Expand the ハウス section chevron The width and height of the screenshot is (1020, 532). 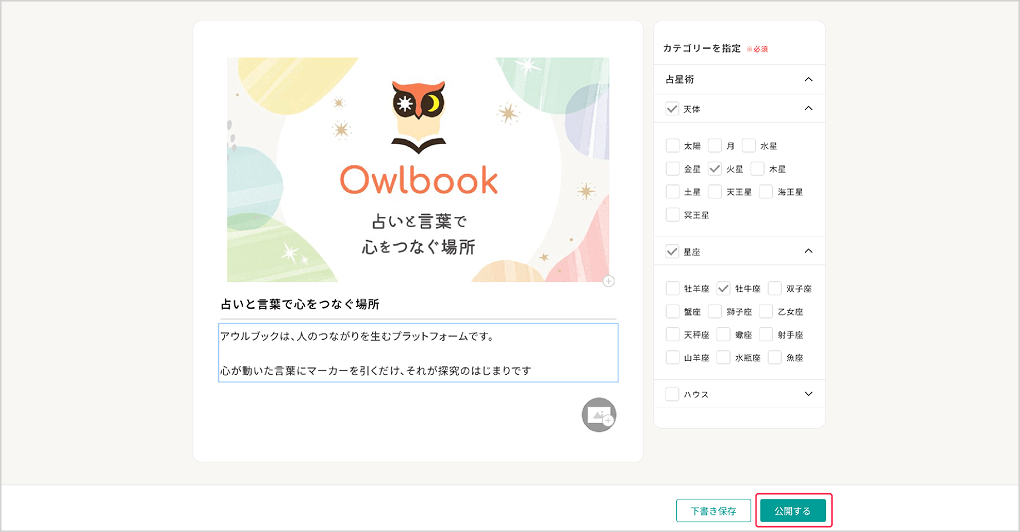point(809,393)
